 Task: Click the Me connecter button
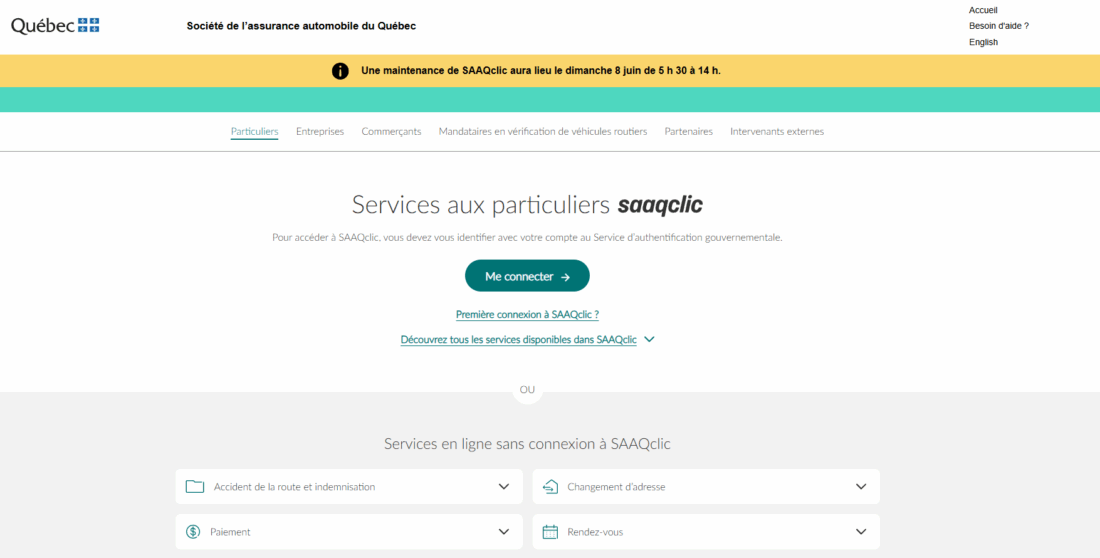click(x=528, y=277)
